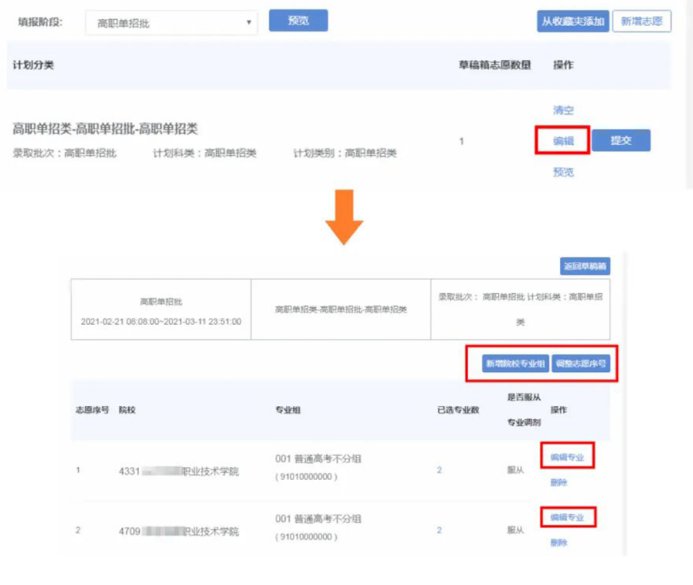Click the 清空 link in the 操作 column
The image size is (693, 585).
click(563, 109)
